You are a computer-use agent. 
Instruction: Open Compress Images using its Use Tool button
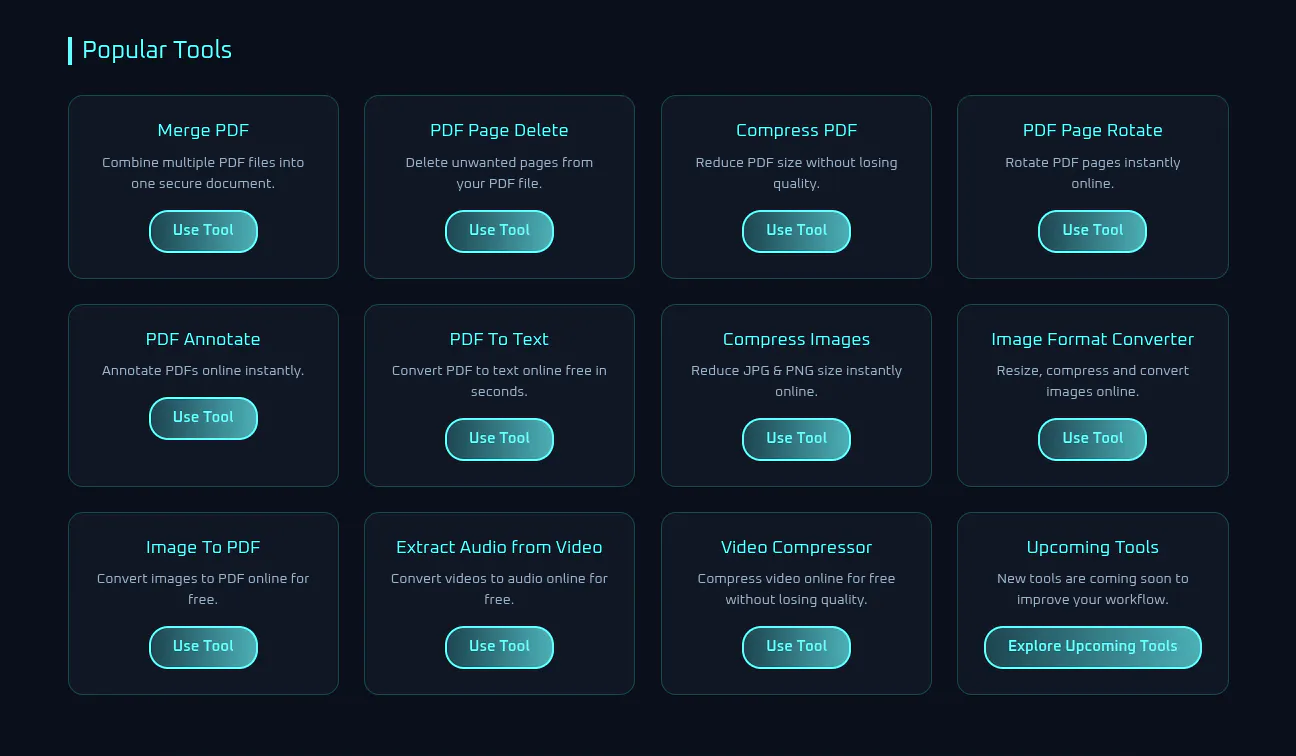796,439
